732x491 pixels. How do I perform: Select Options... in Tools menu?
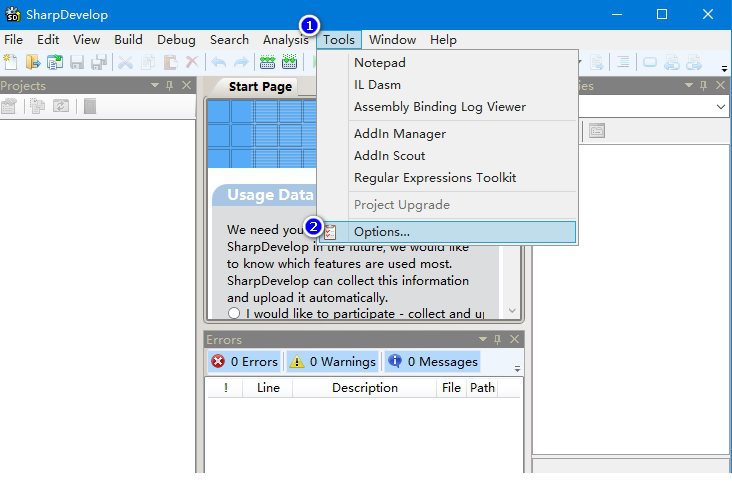[x=448, y=231]
